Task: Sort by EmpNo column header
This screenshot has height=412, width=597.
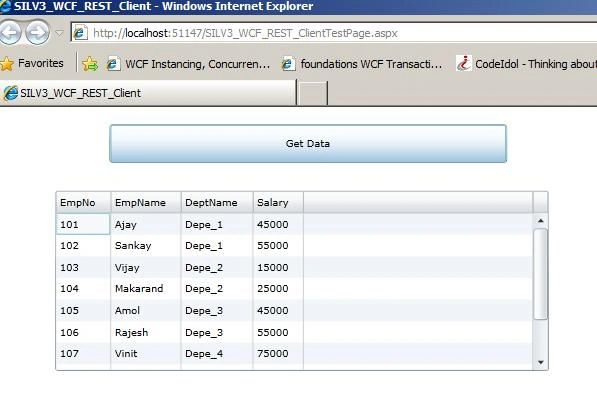Action: pyautogui.click(x=83, y=202)
